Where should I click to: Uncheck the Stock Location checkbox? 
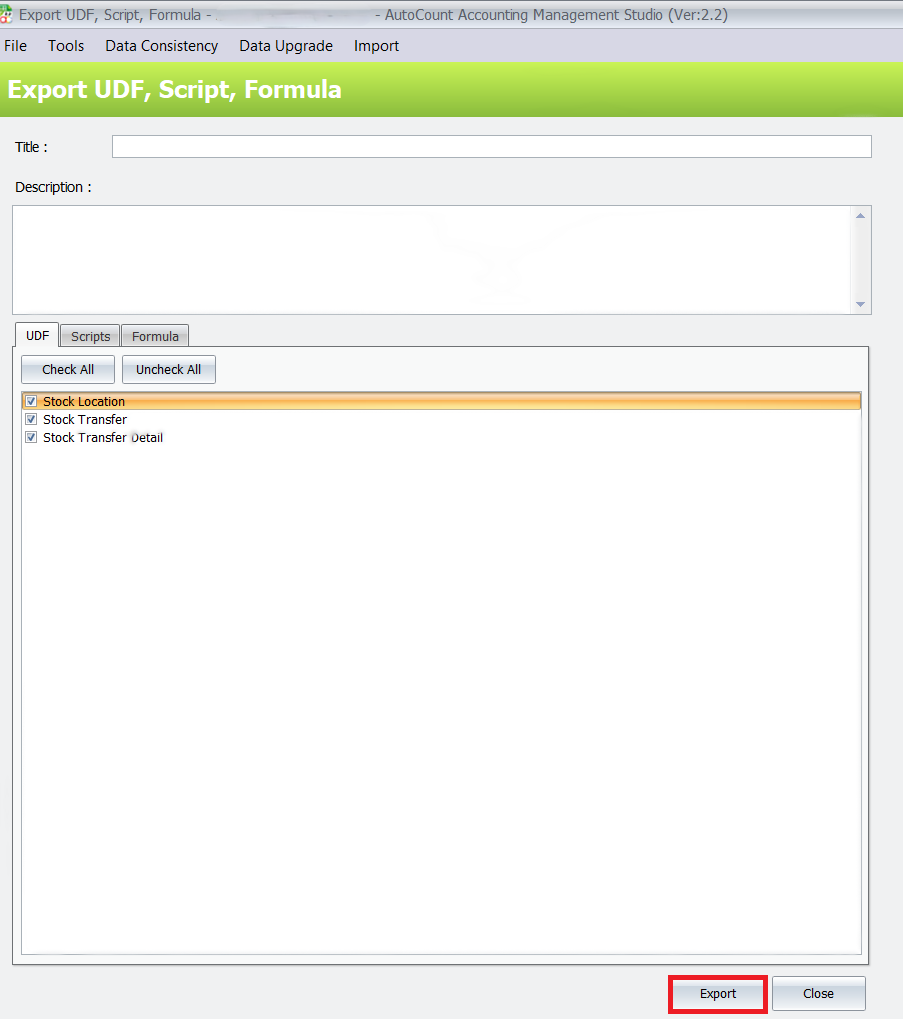point(31,401)
